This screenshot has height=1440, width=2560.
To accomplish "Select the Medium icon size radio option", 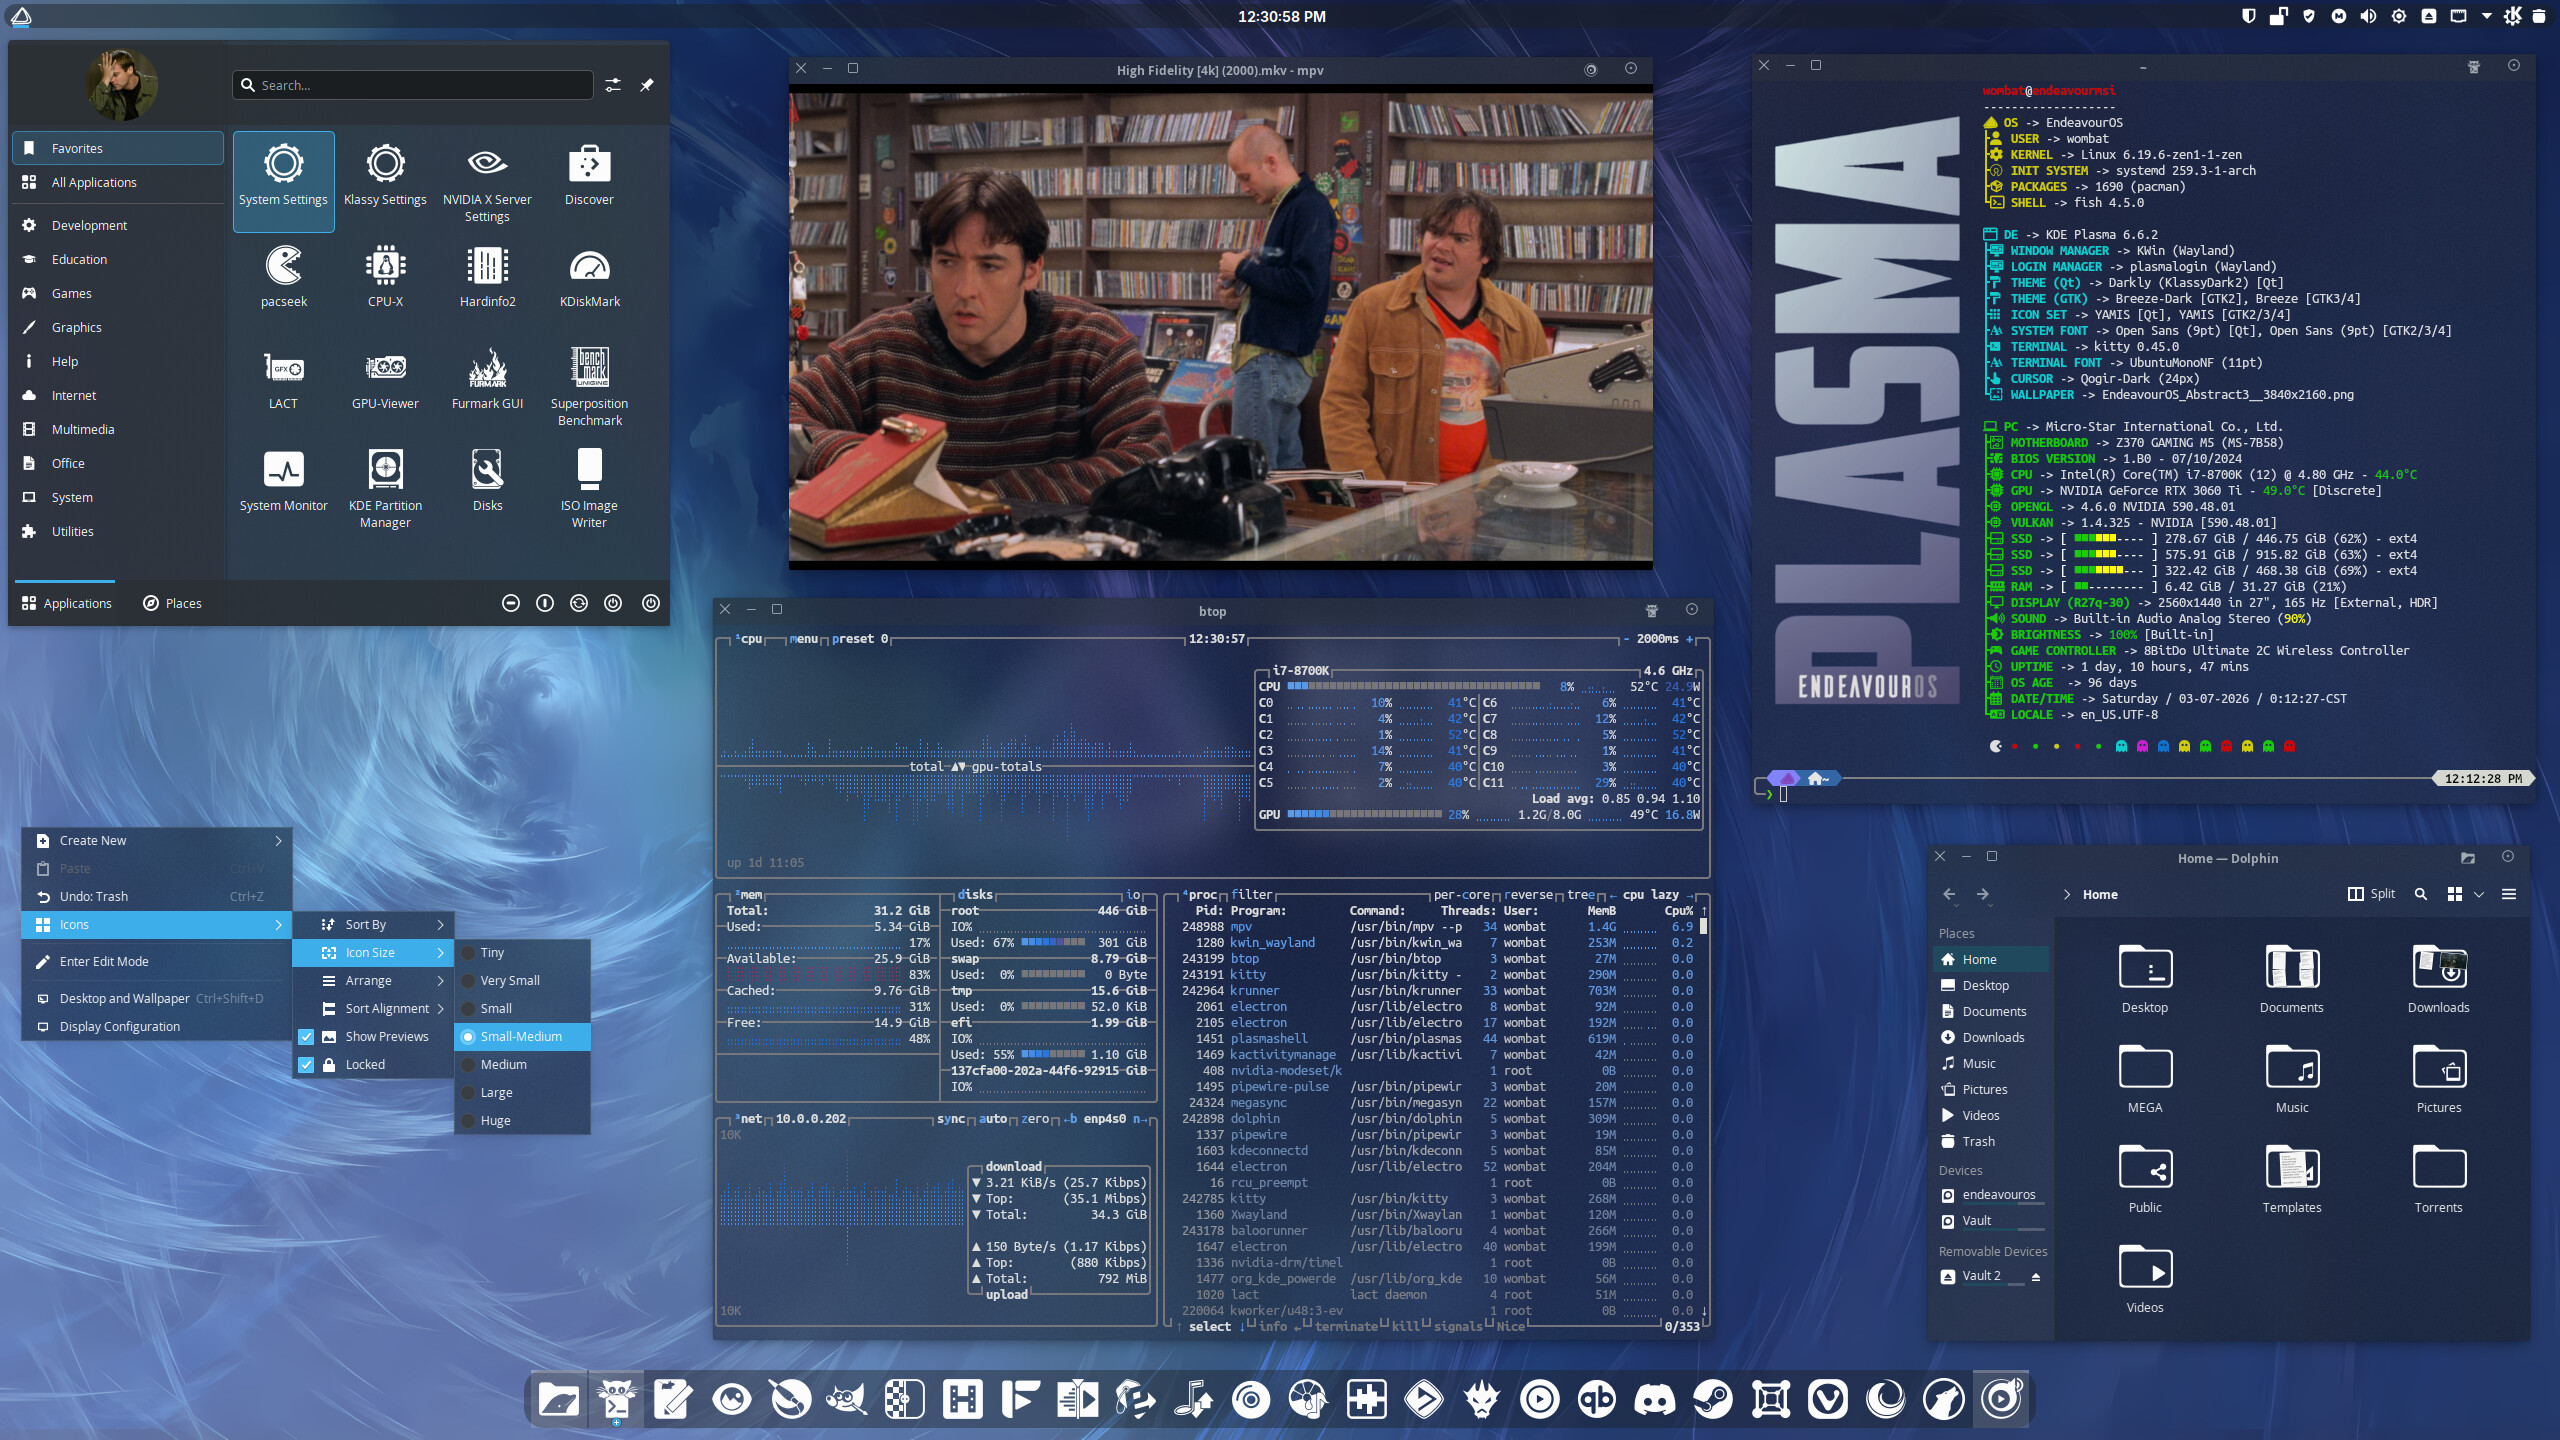I will (x=503, y=1065).
